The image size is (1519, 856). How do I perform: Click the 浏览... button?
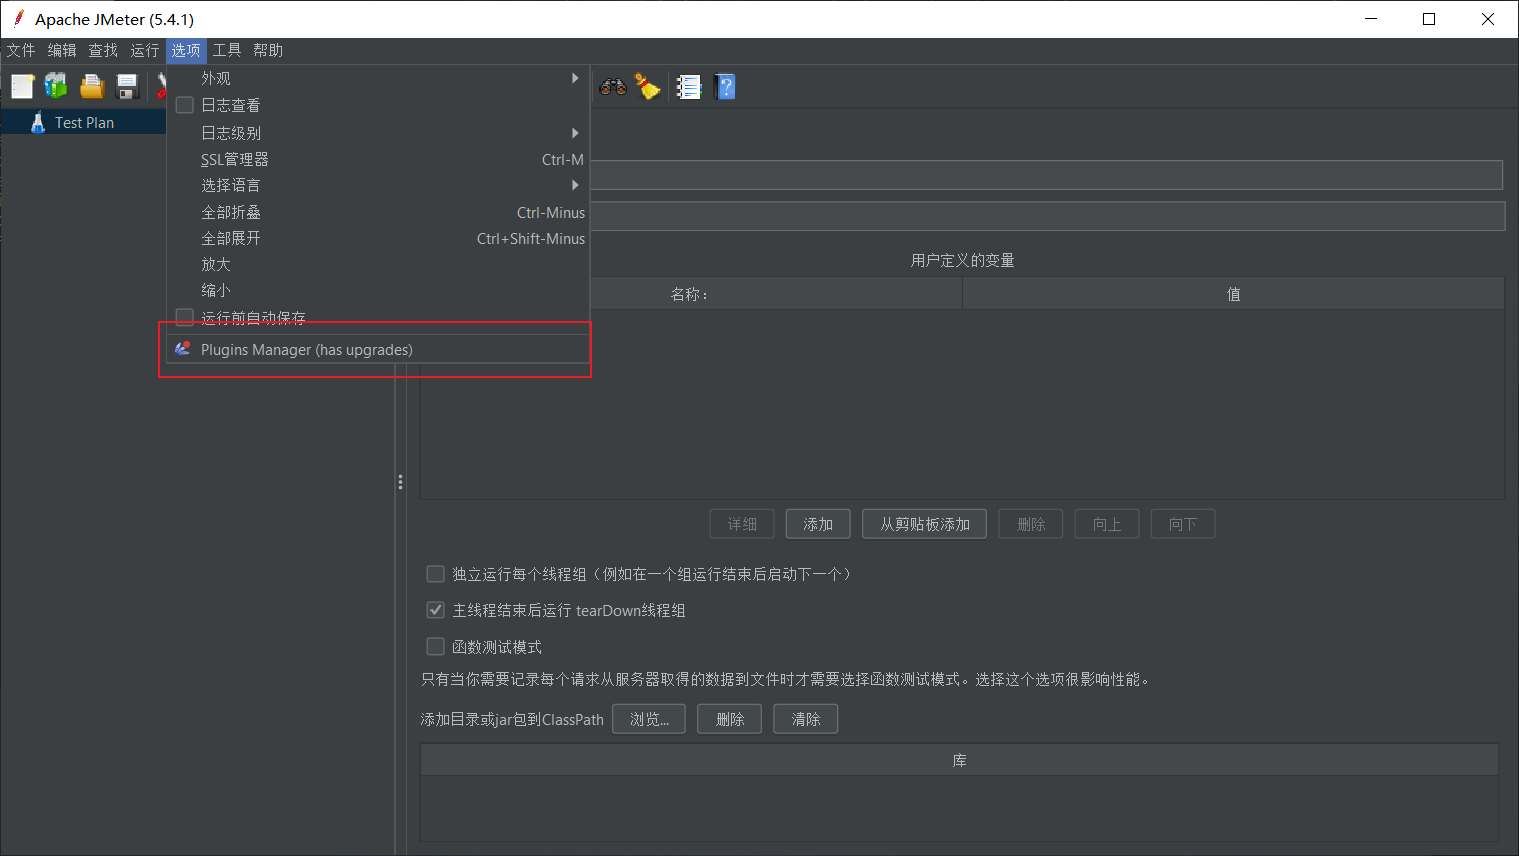(649, 719)
